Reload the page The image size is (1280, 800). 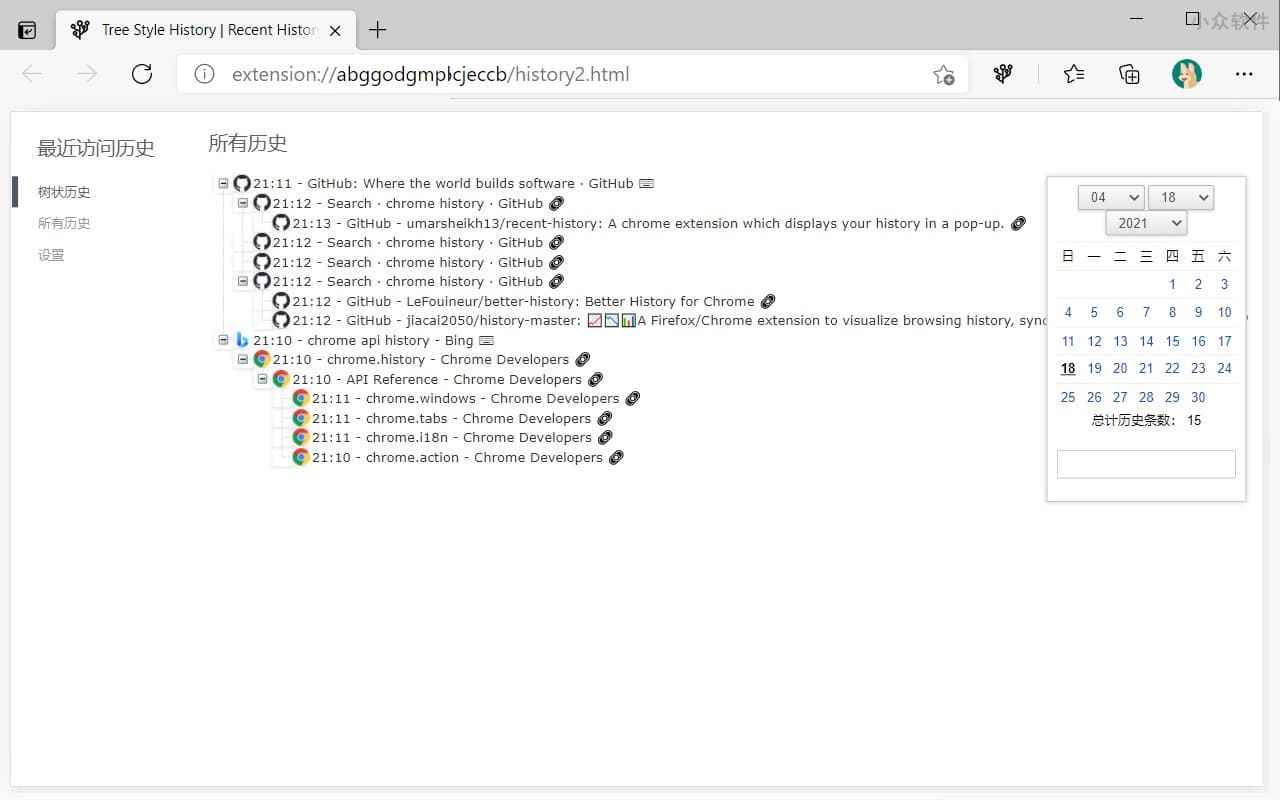pos(142,74)
